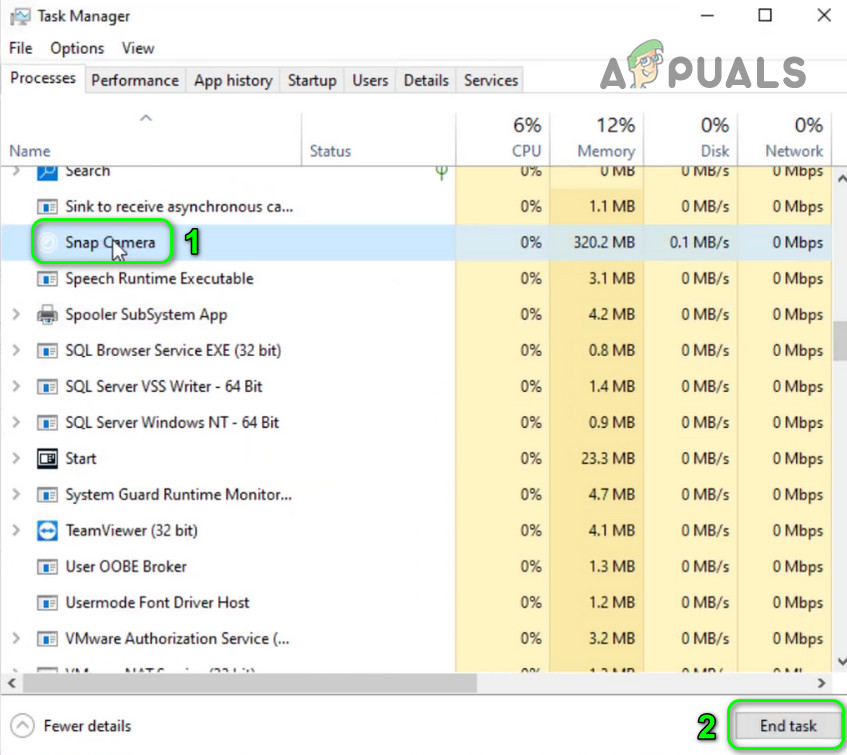Click the TeamViewer process icon
This screenshot has height=755, width=847.
pyautogui.click(x=48, y=530)
